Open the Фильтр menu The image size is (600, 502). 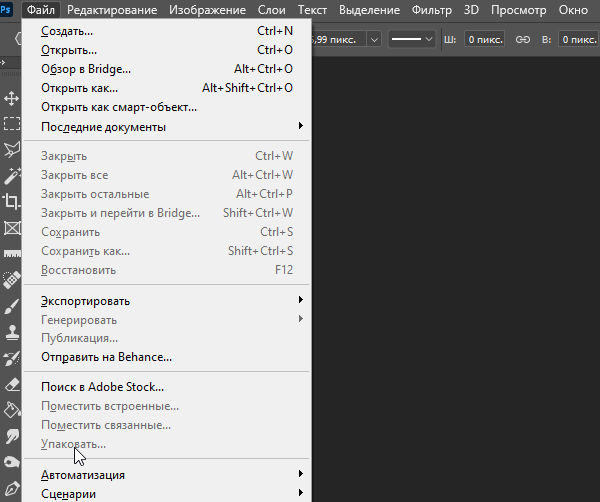pos(432,10)
